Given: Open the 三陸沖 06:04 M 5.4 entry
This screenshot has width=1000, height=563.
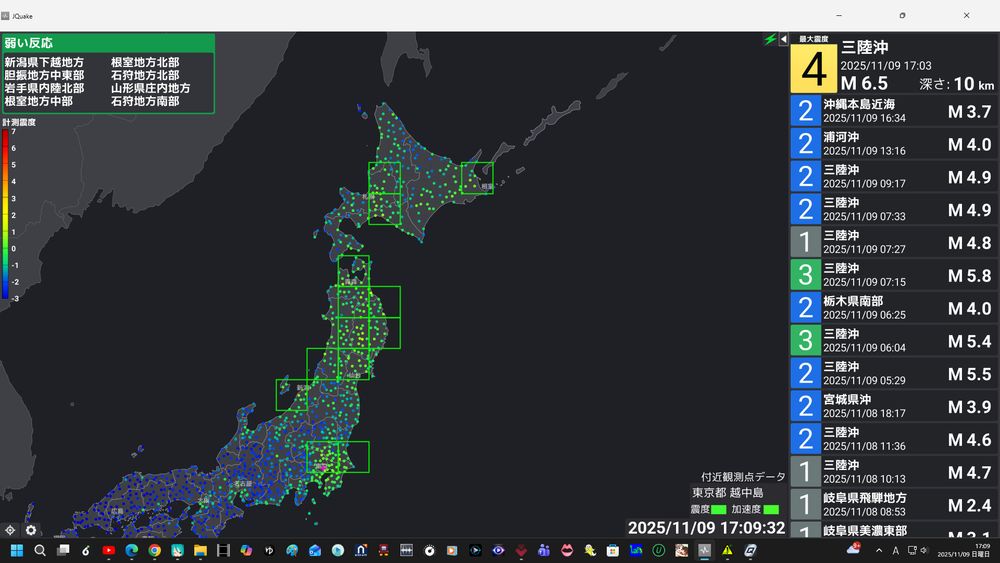Looking at the screenshot, I should tap(894, 340).
